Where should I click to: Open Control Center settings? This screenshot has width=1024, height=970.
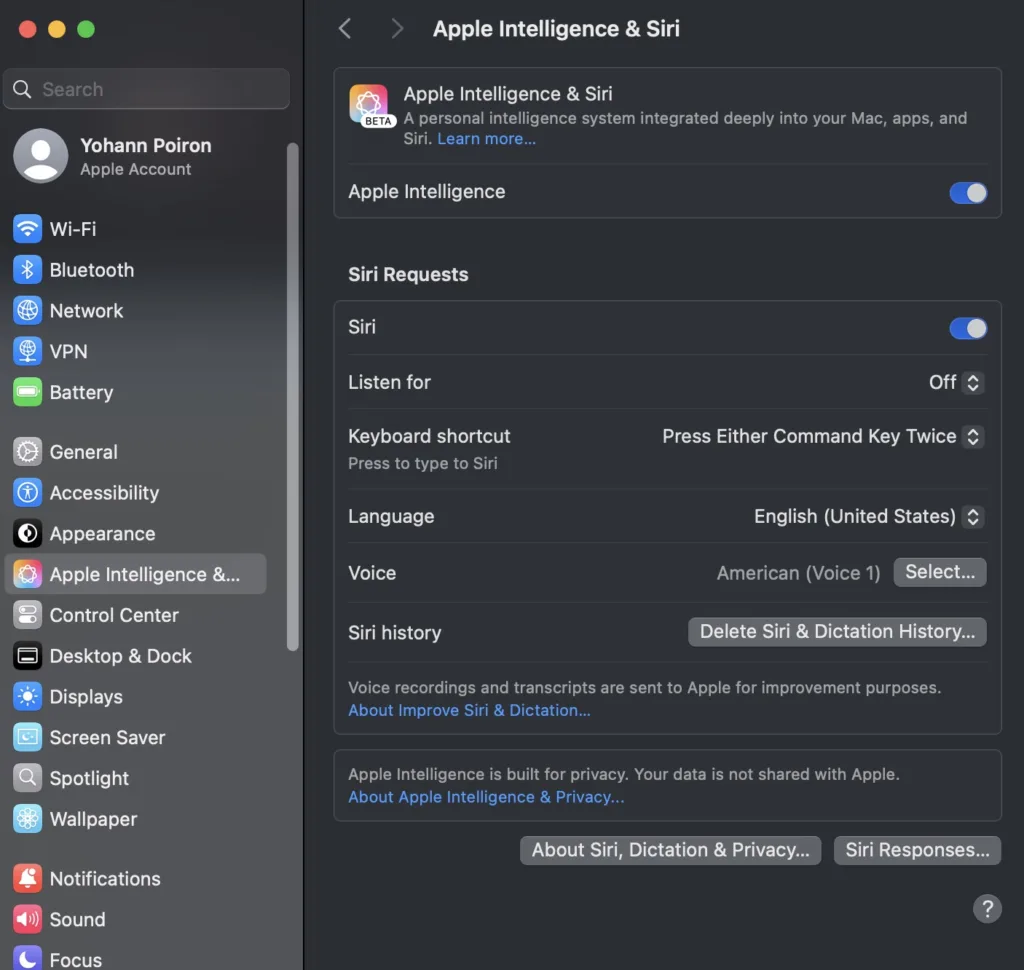(135, 615)
